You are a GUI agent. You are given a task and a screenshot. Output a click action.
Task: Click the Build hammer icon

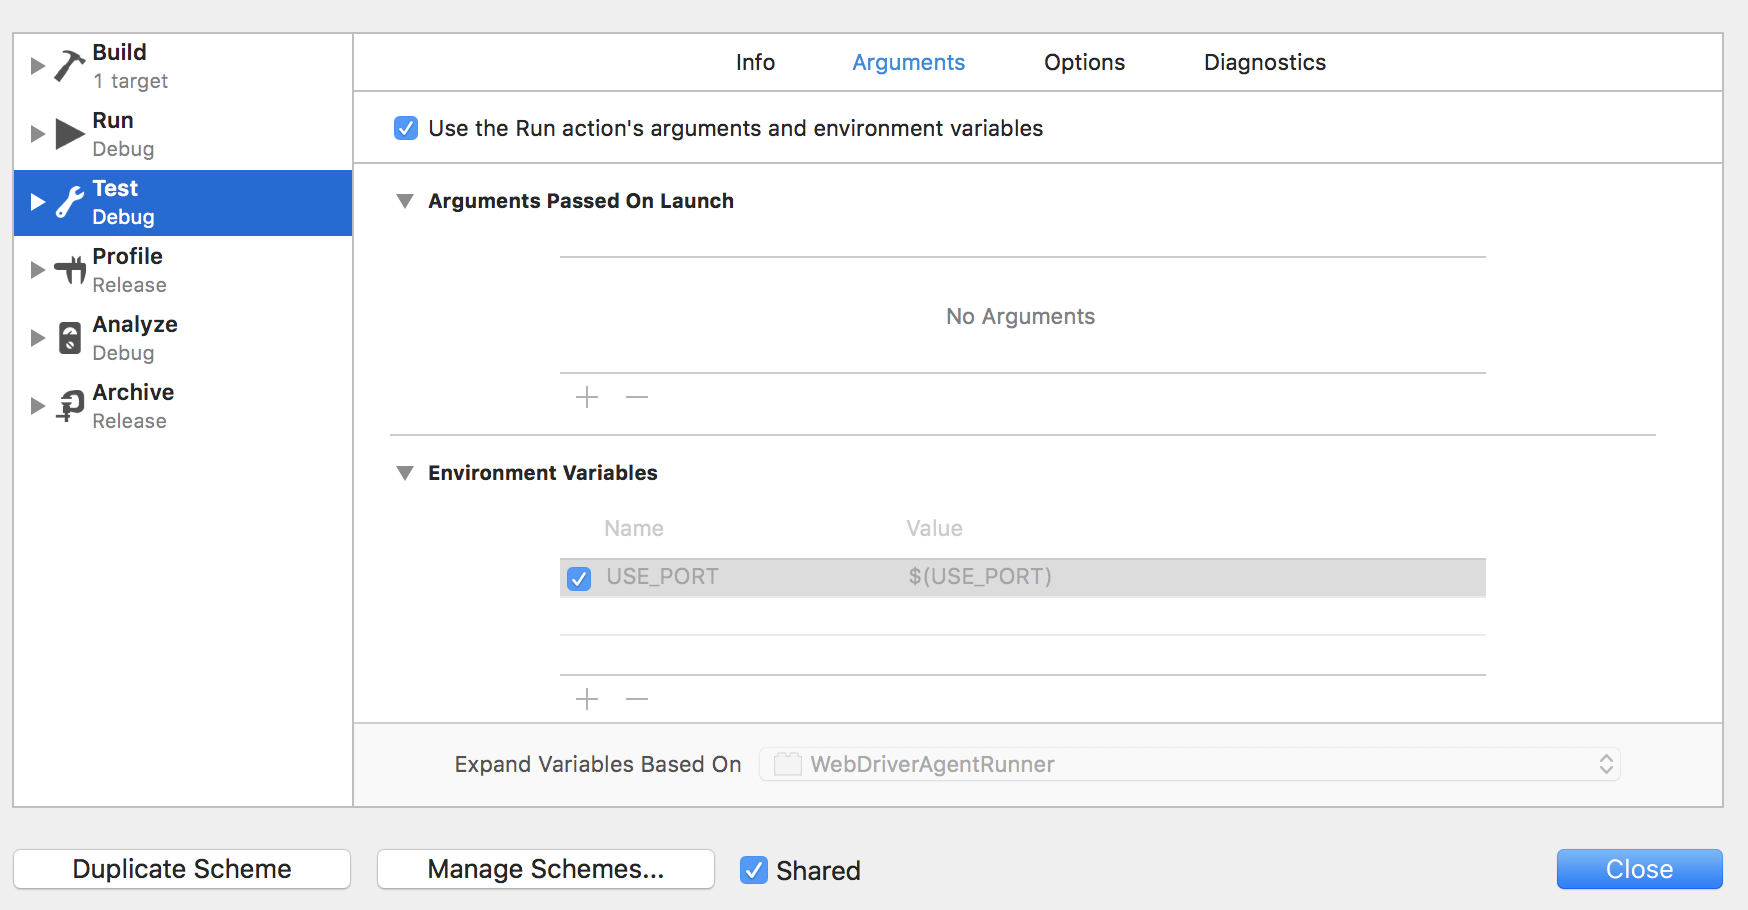[70, 66]
